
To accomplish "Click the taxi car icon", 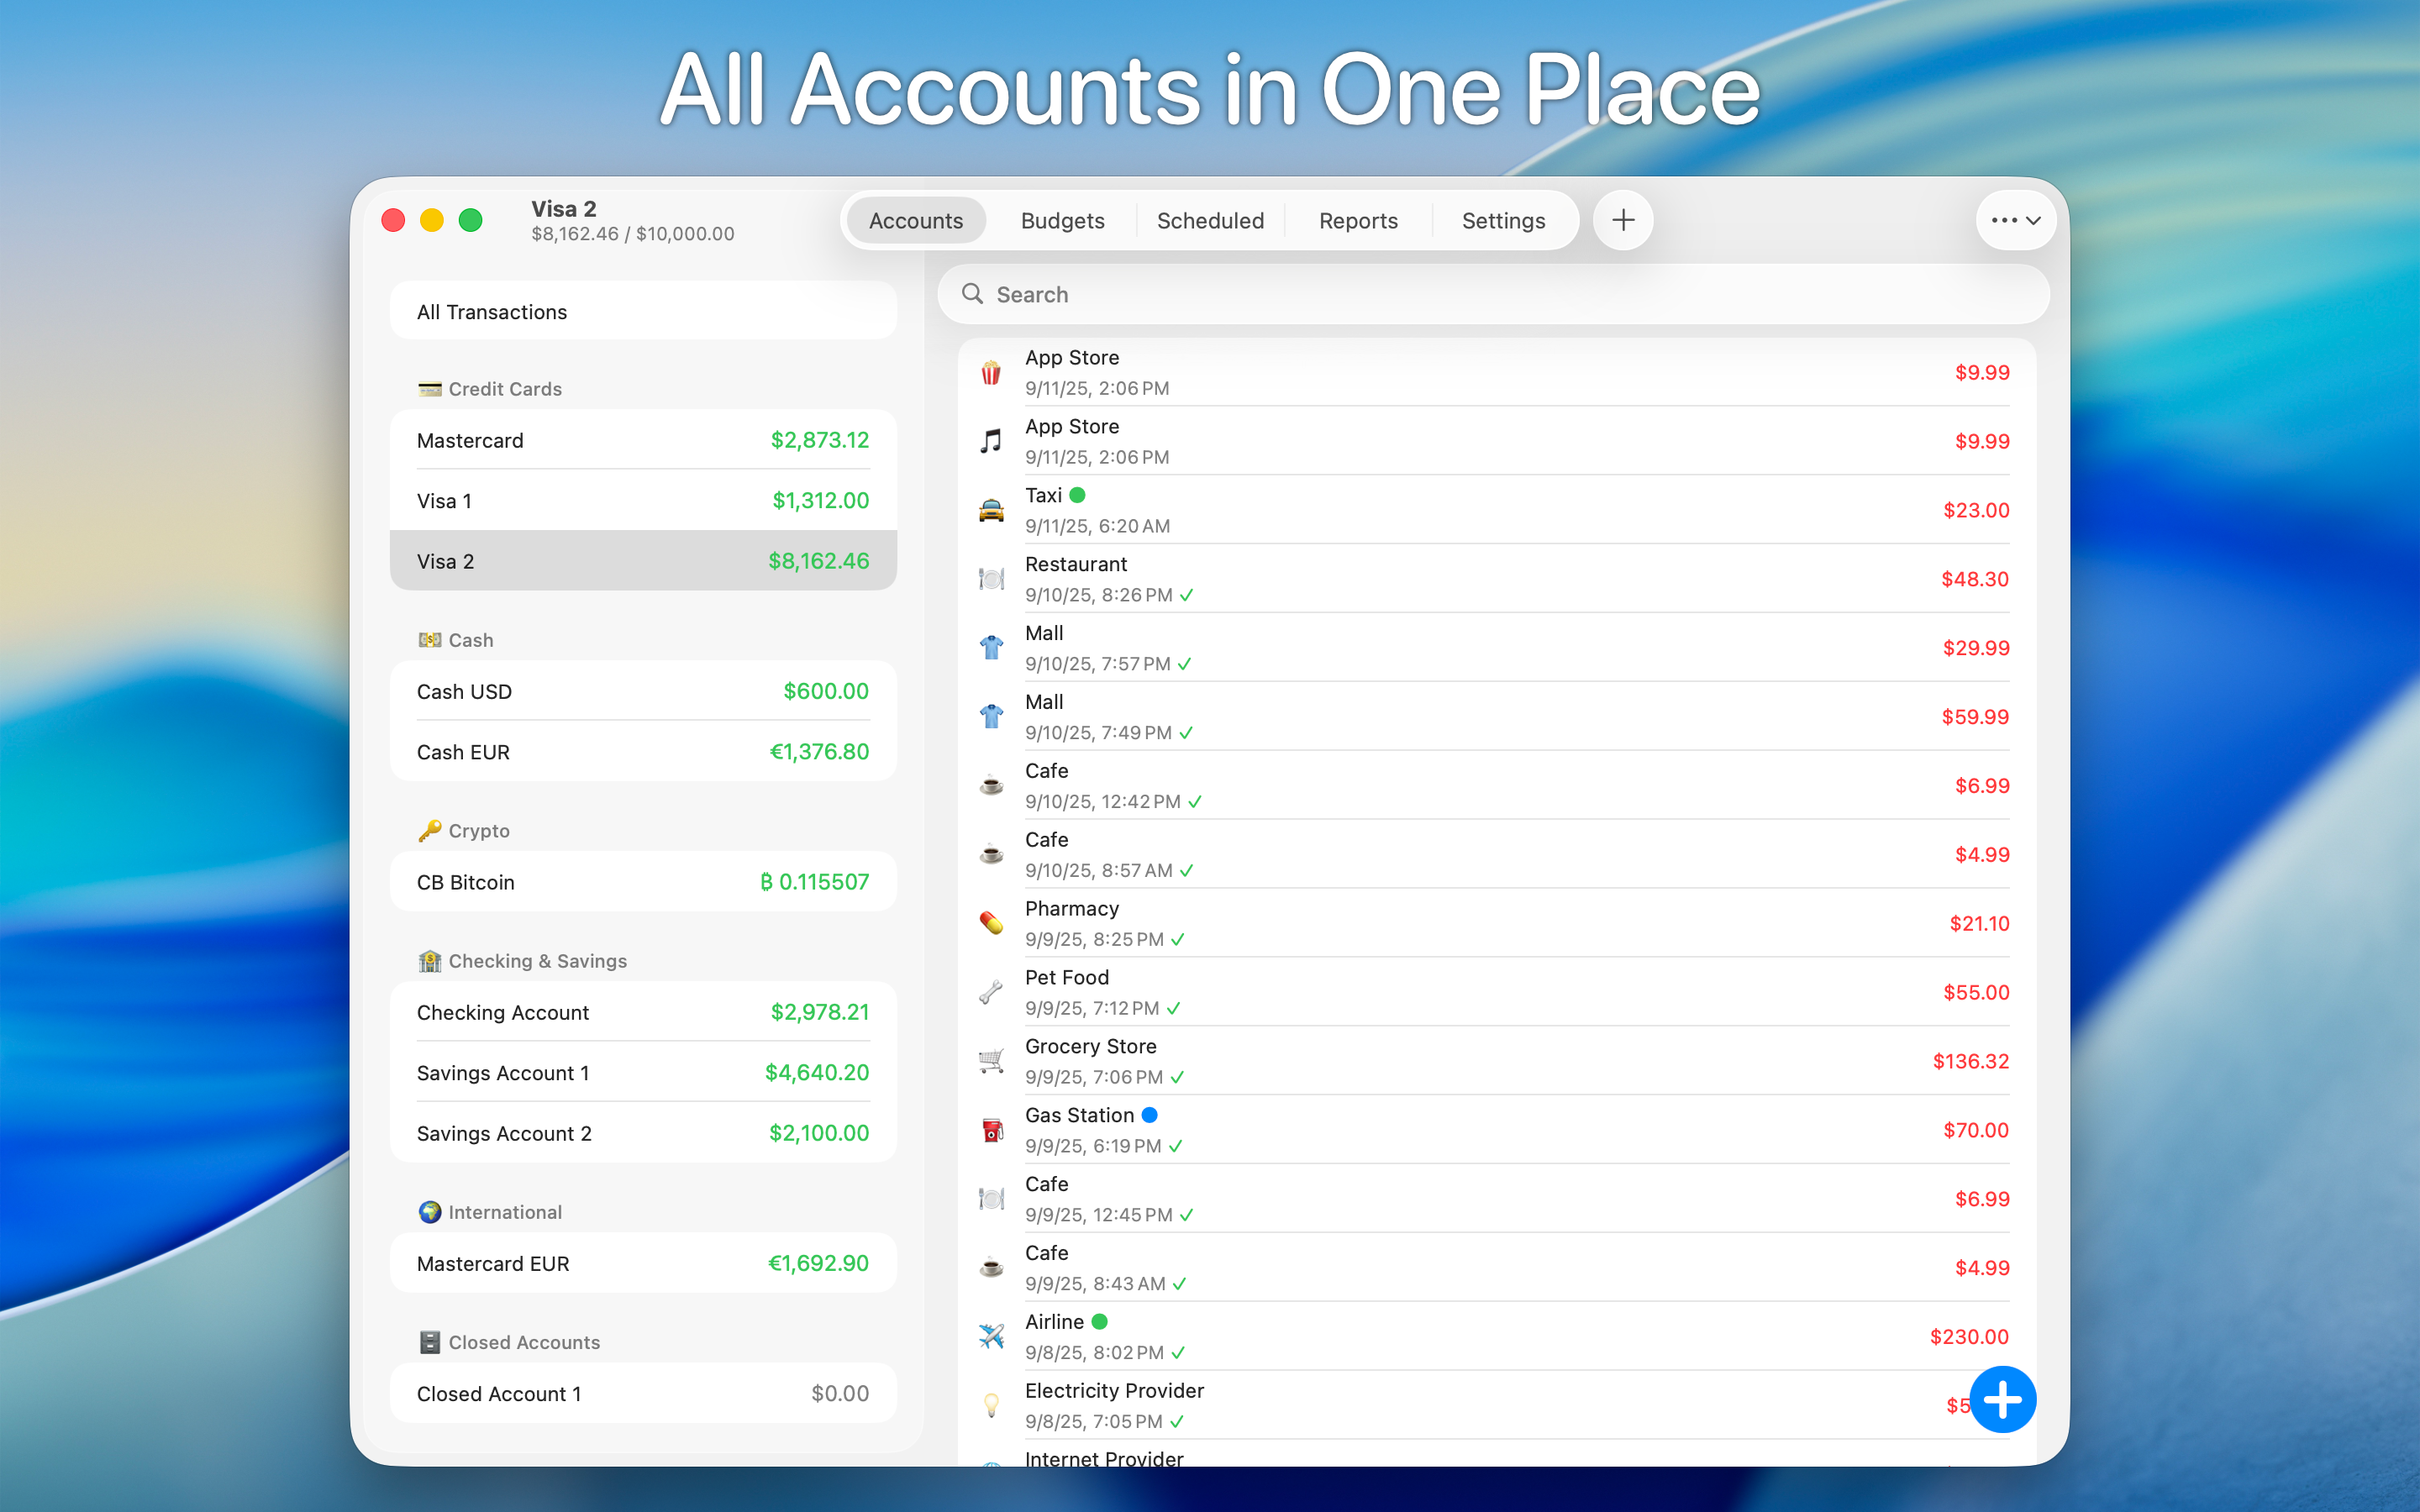I will 991,510.
